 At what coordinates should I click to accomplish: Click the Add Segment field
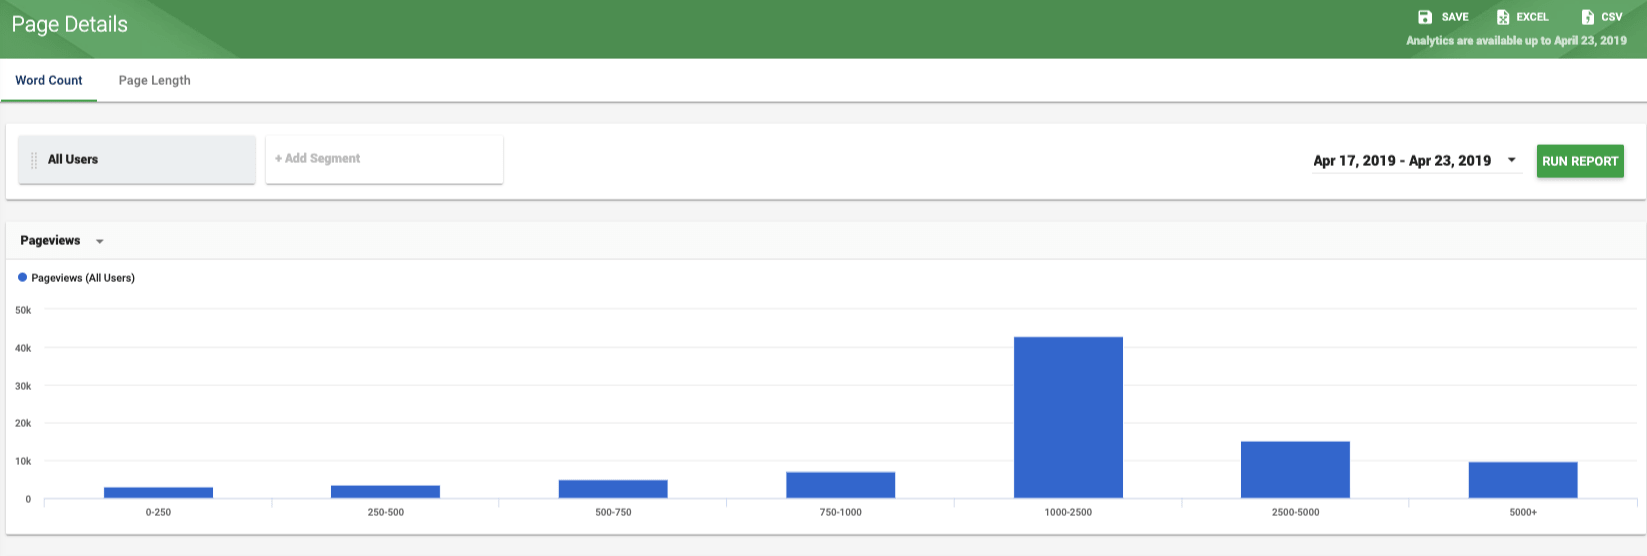coord(384,159)
